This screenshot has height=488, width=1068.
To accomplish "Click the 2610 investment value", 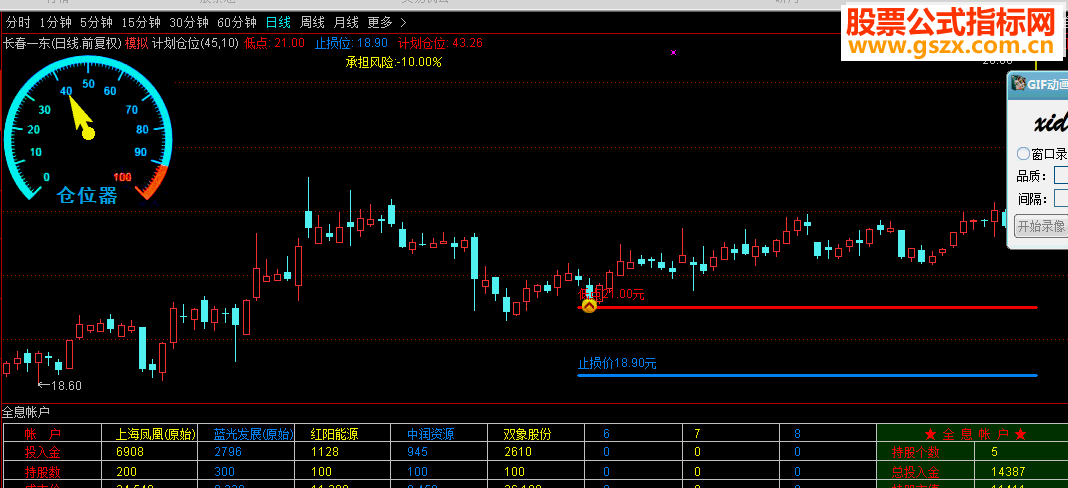I will [x=518, y=452].
